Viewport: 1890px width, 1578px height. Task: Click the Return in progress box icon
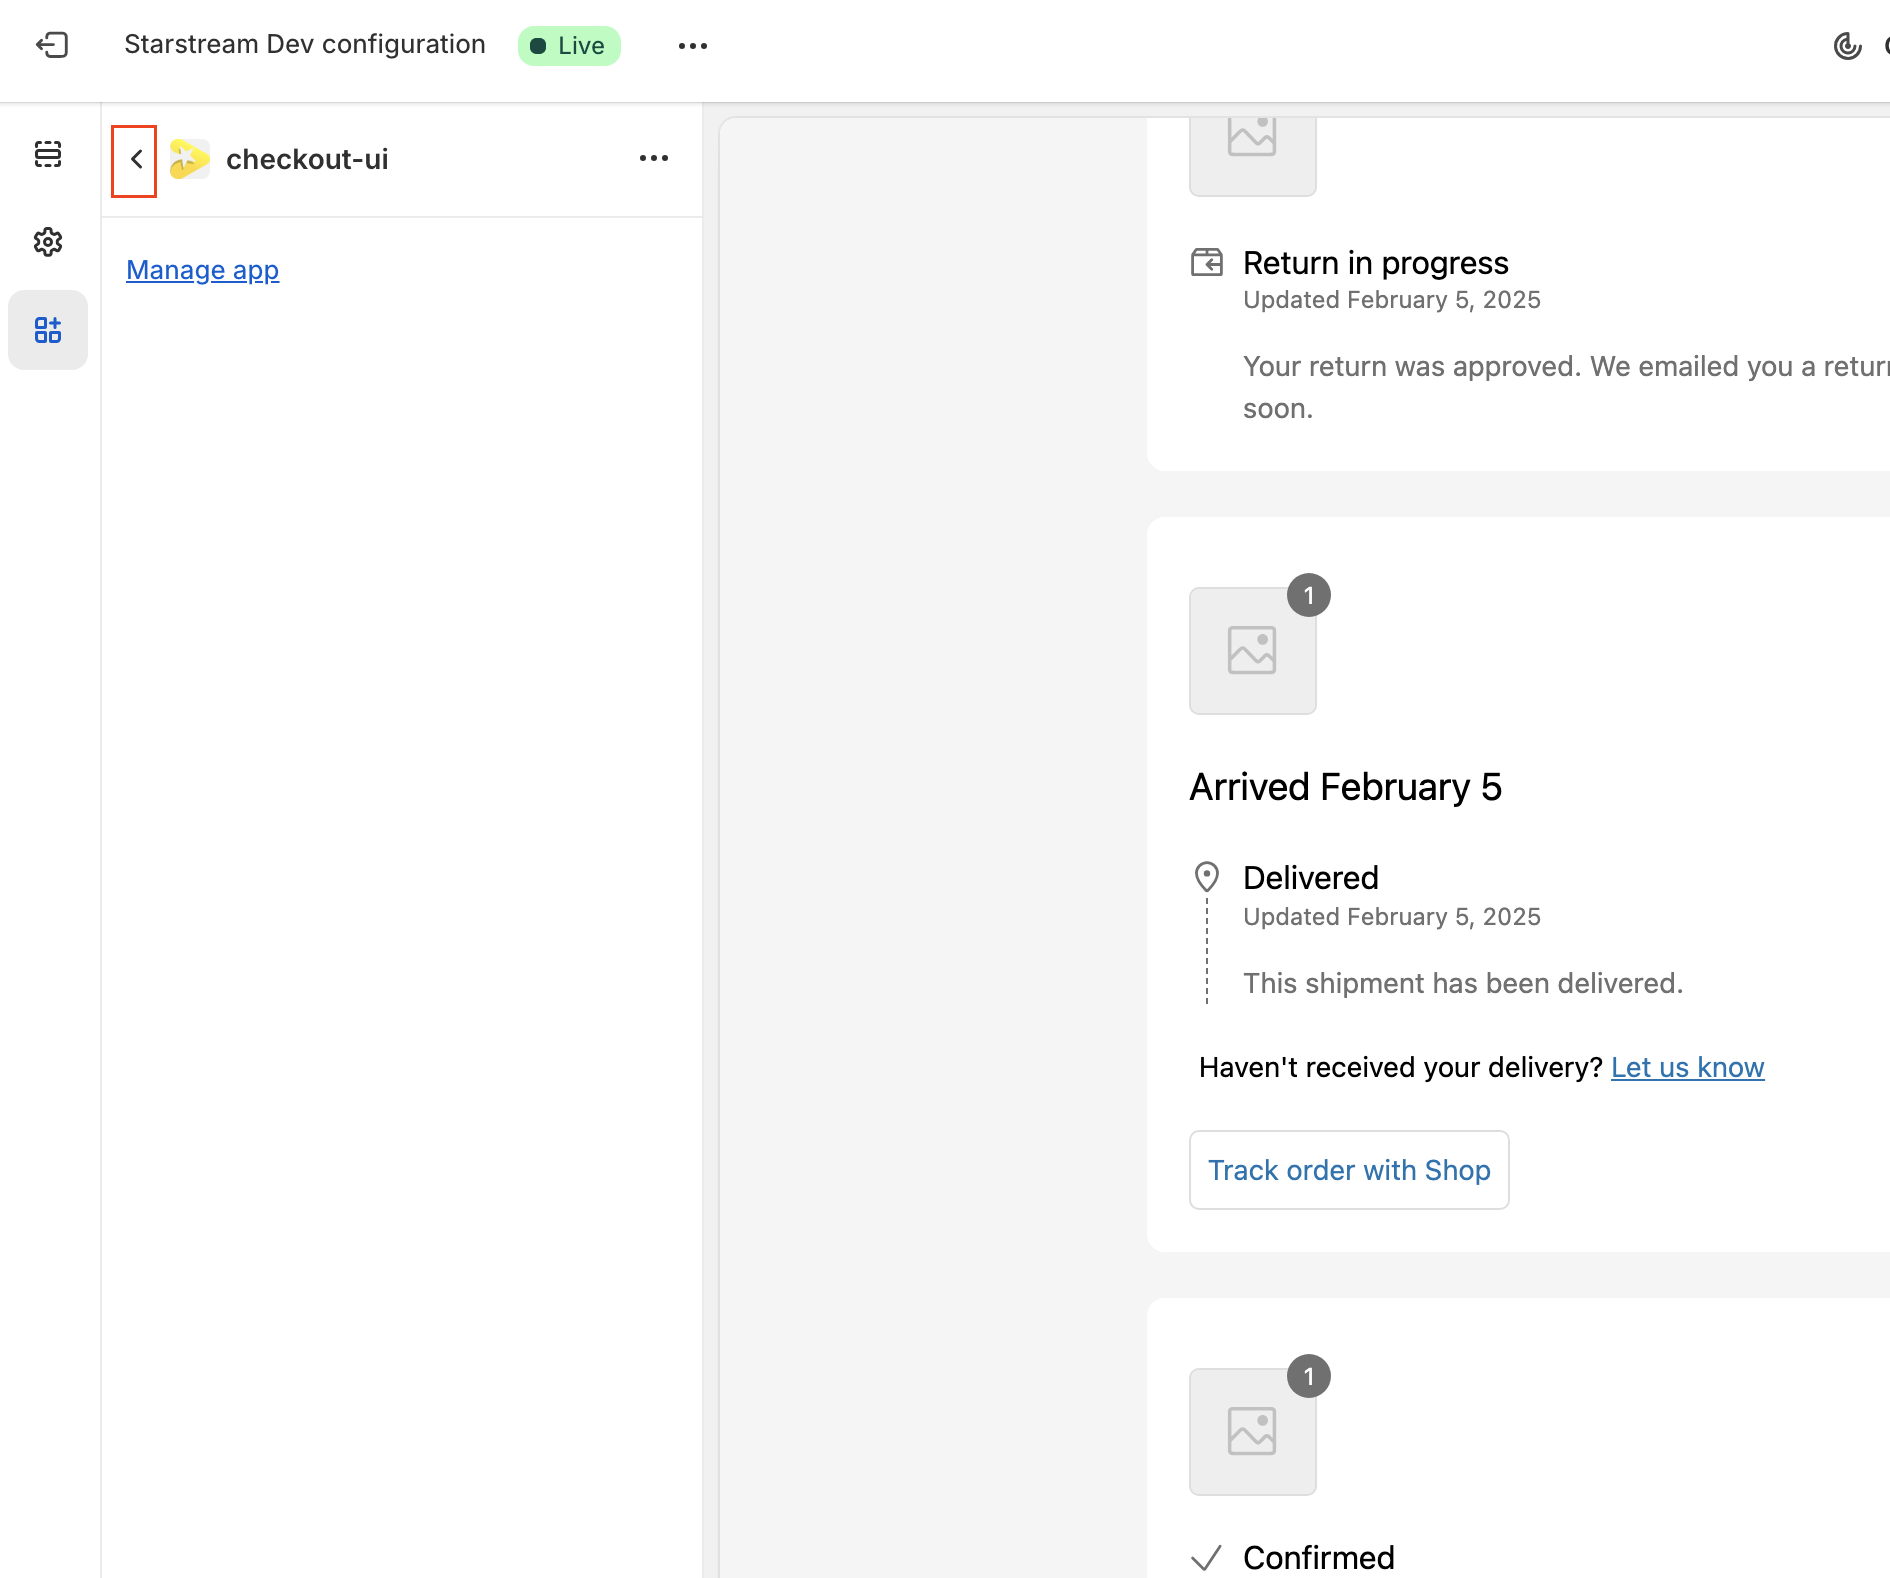(1207, 263)
